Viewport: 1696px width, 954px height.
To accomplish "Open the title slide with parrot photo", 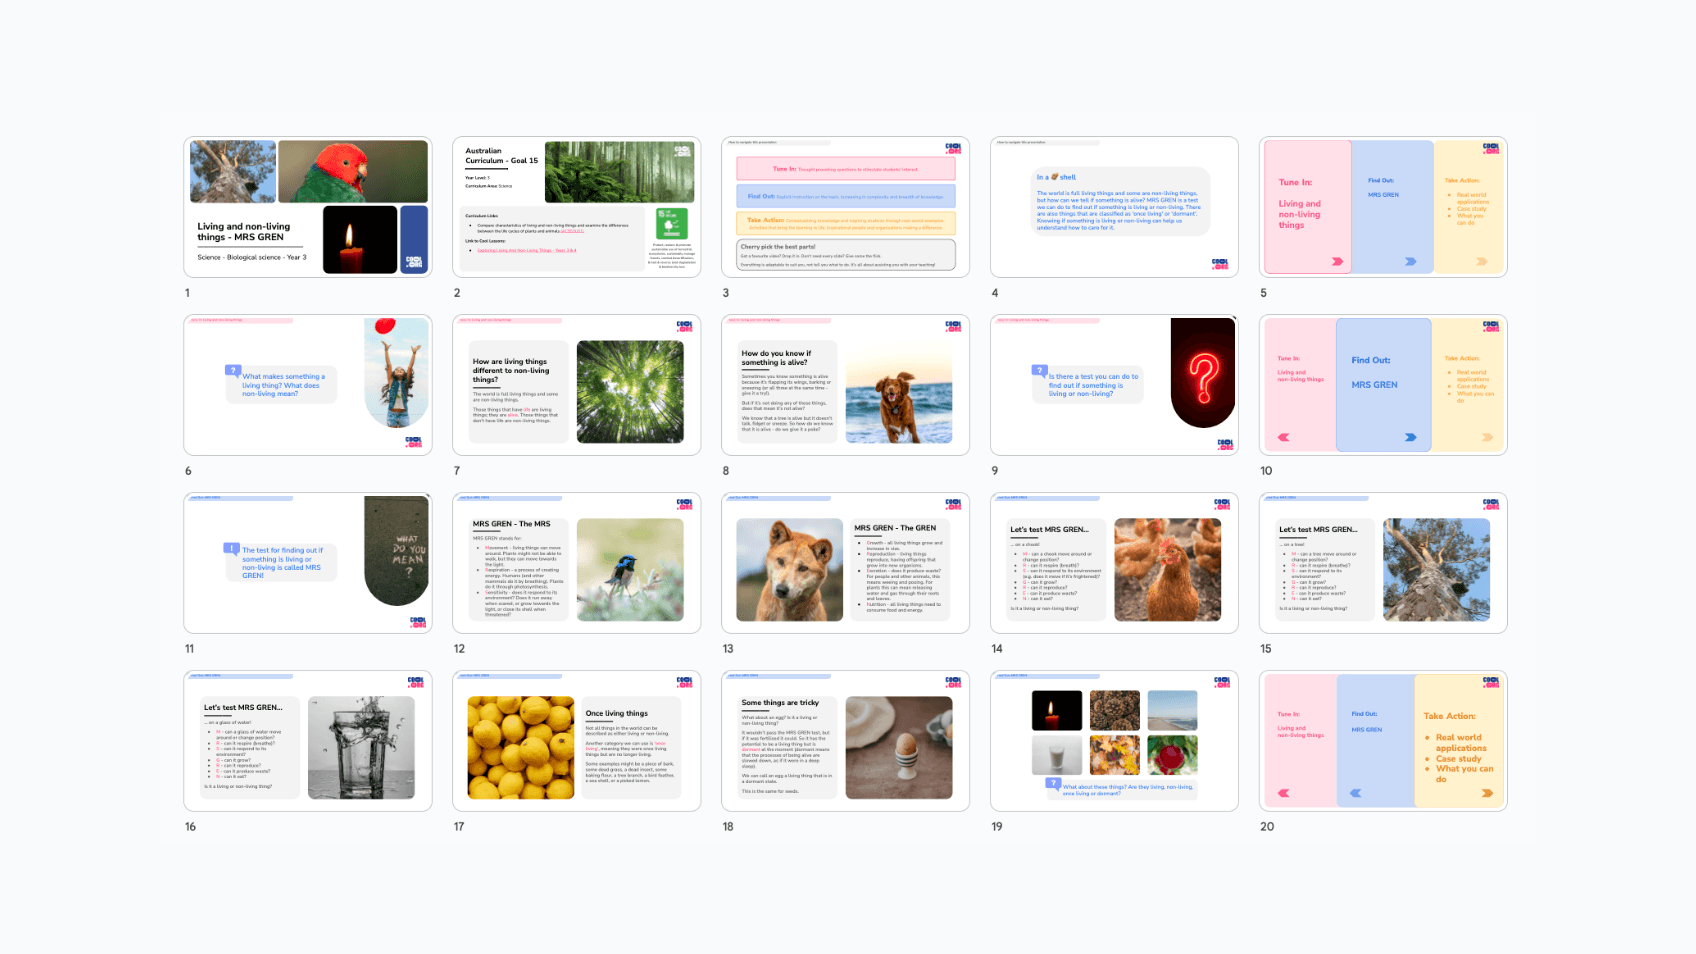I will (x=308, y=207).
